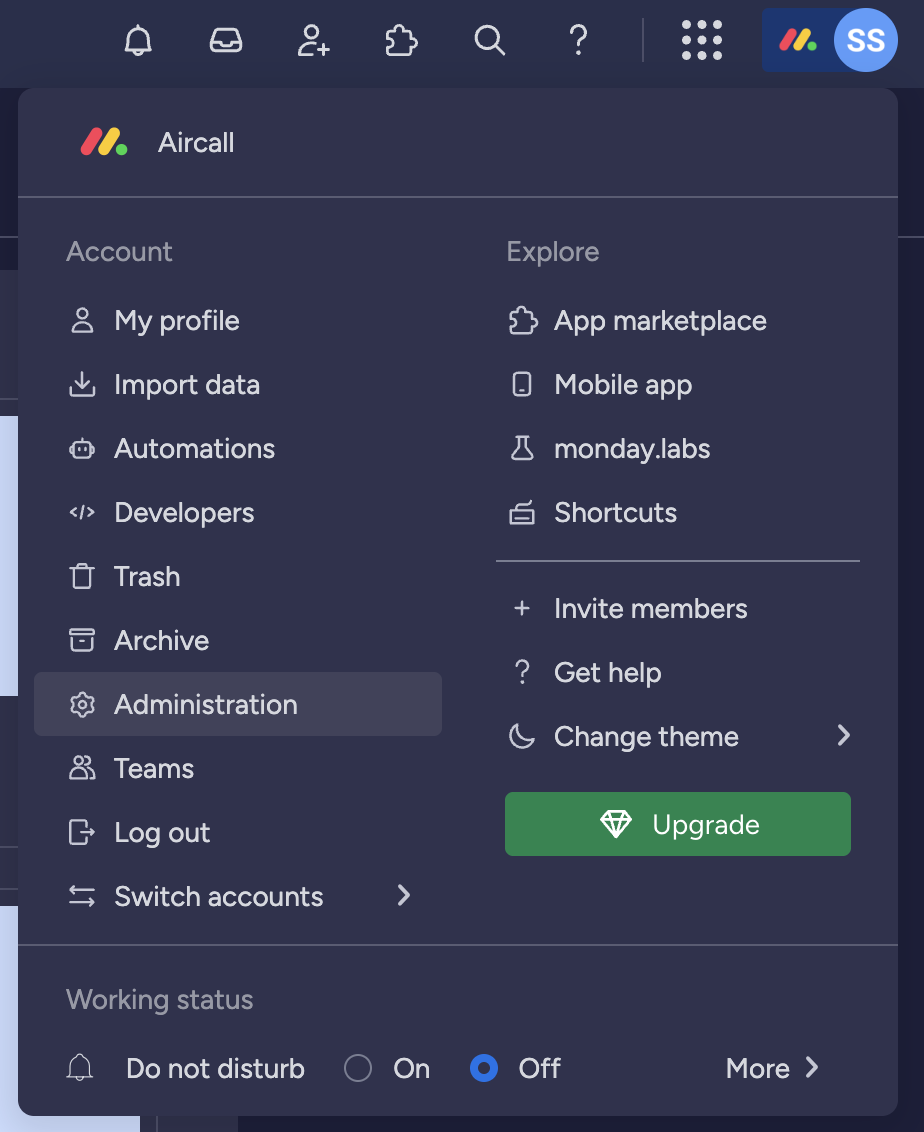Click the monday logo beside Aircall
The width and height of the screenshot is (924, 1132).
point(104,142)
